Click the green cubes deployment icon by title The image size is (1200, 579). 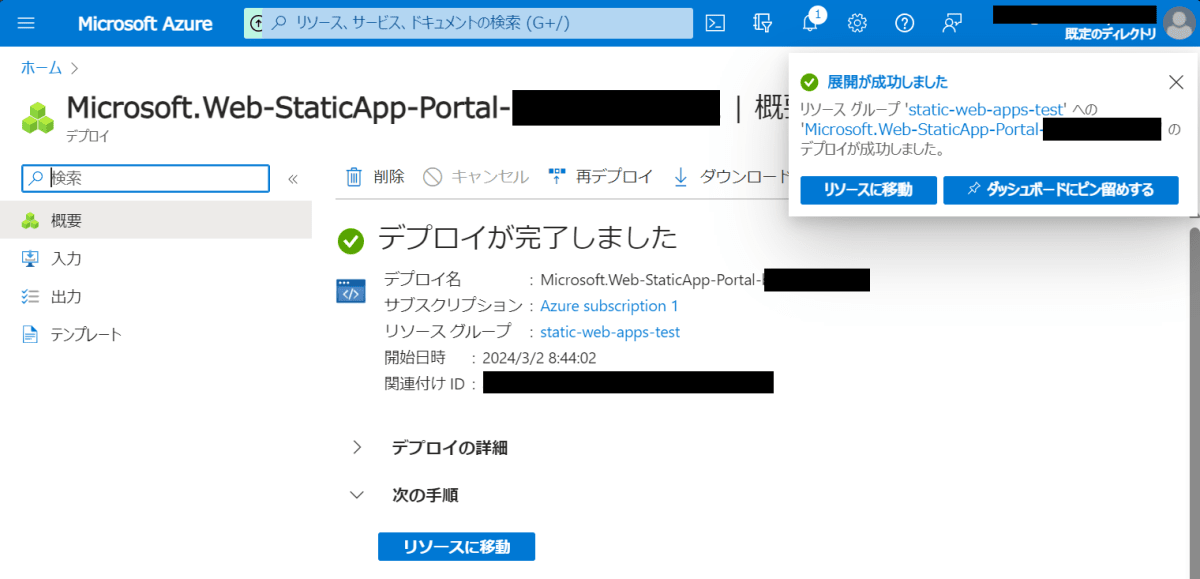pyautogui.click(x=40, y=117)
